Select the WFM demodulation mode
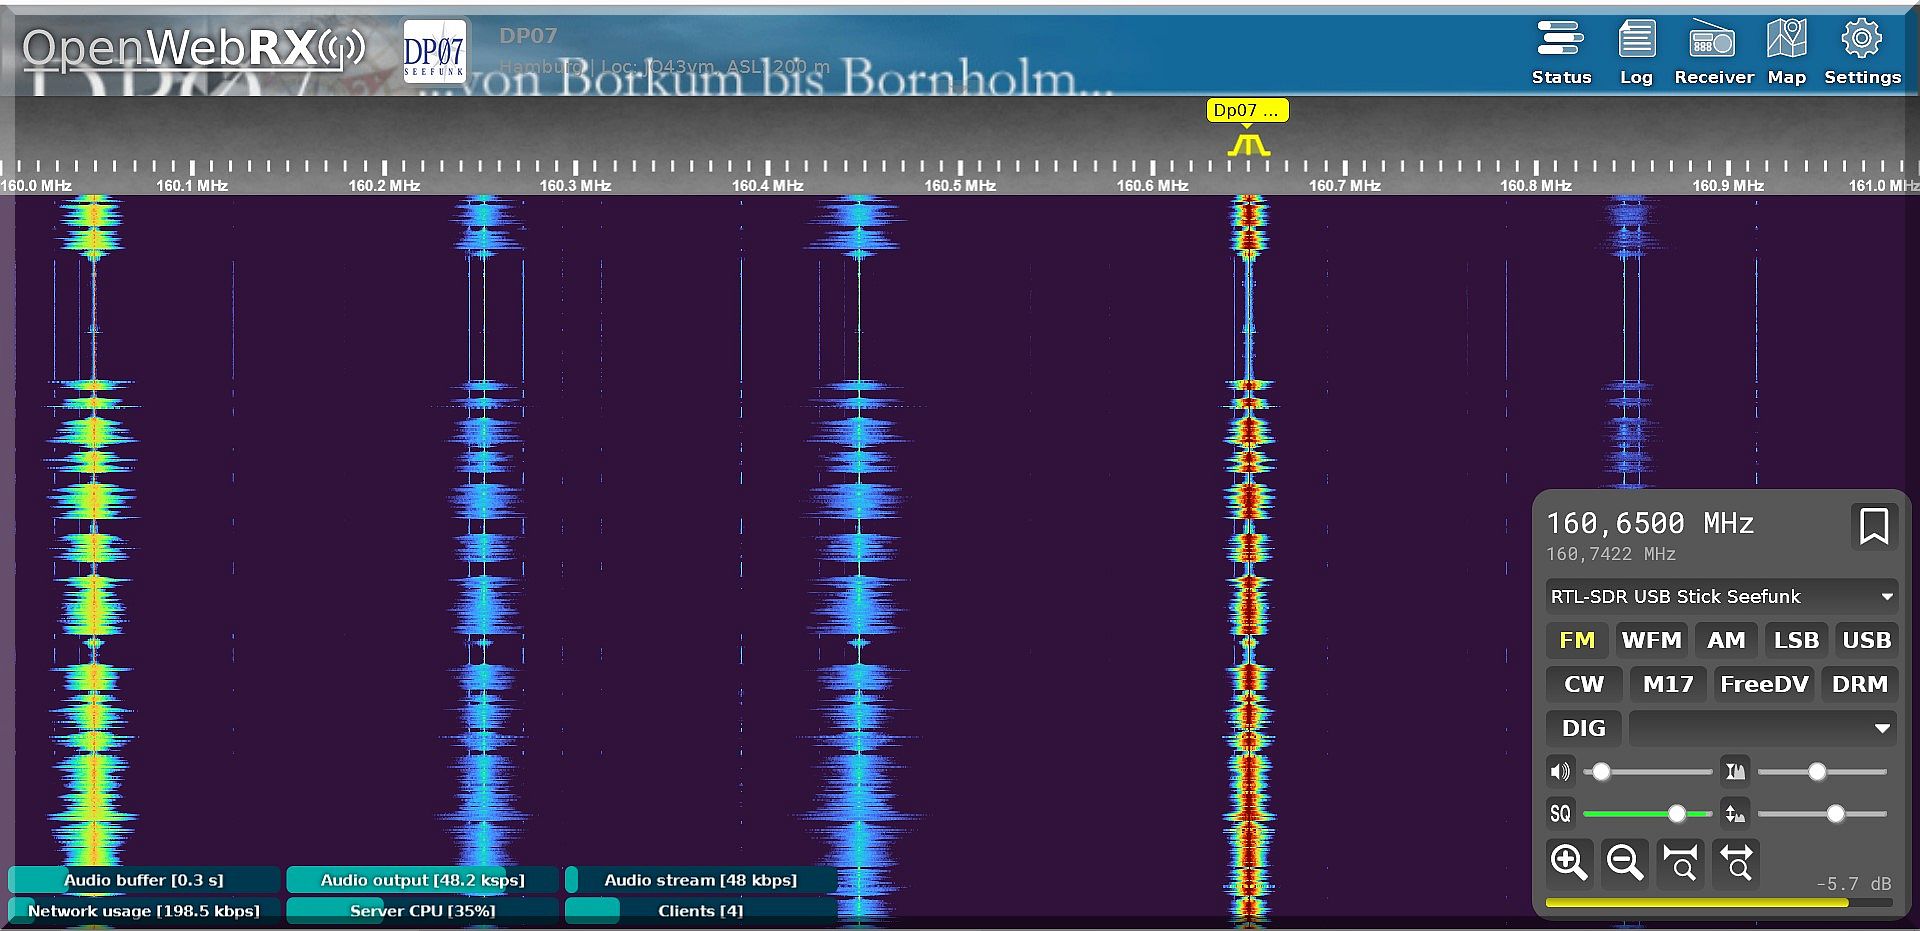The image size is (1920, 931). (x=1651, y=640)
